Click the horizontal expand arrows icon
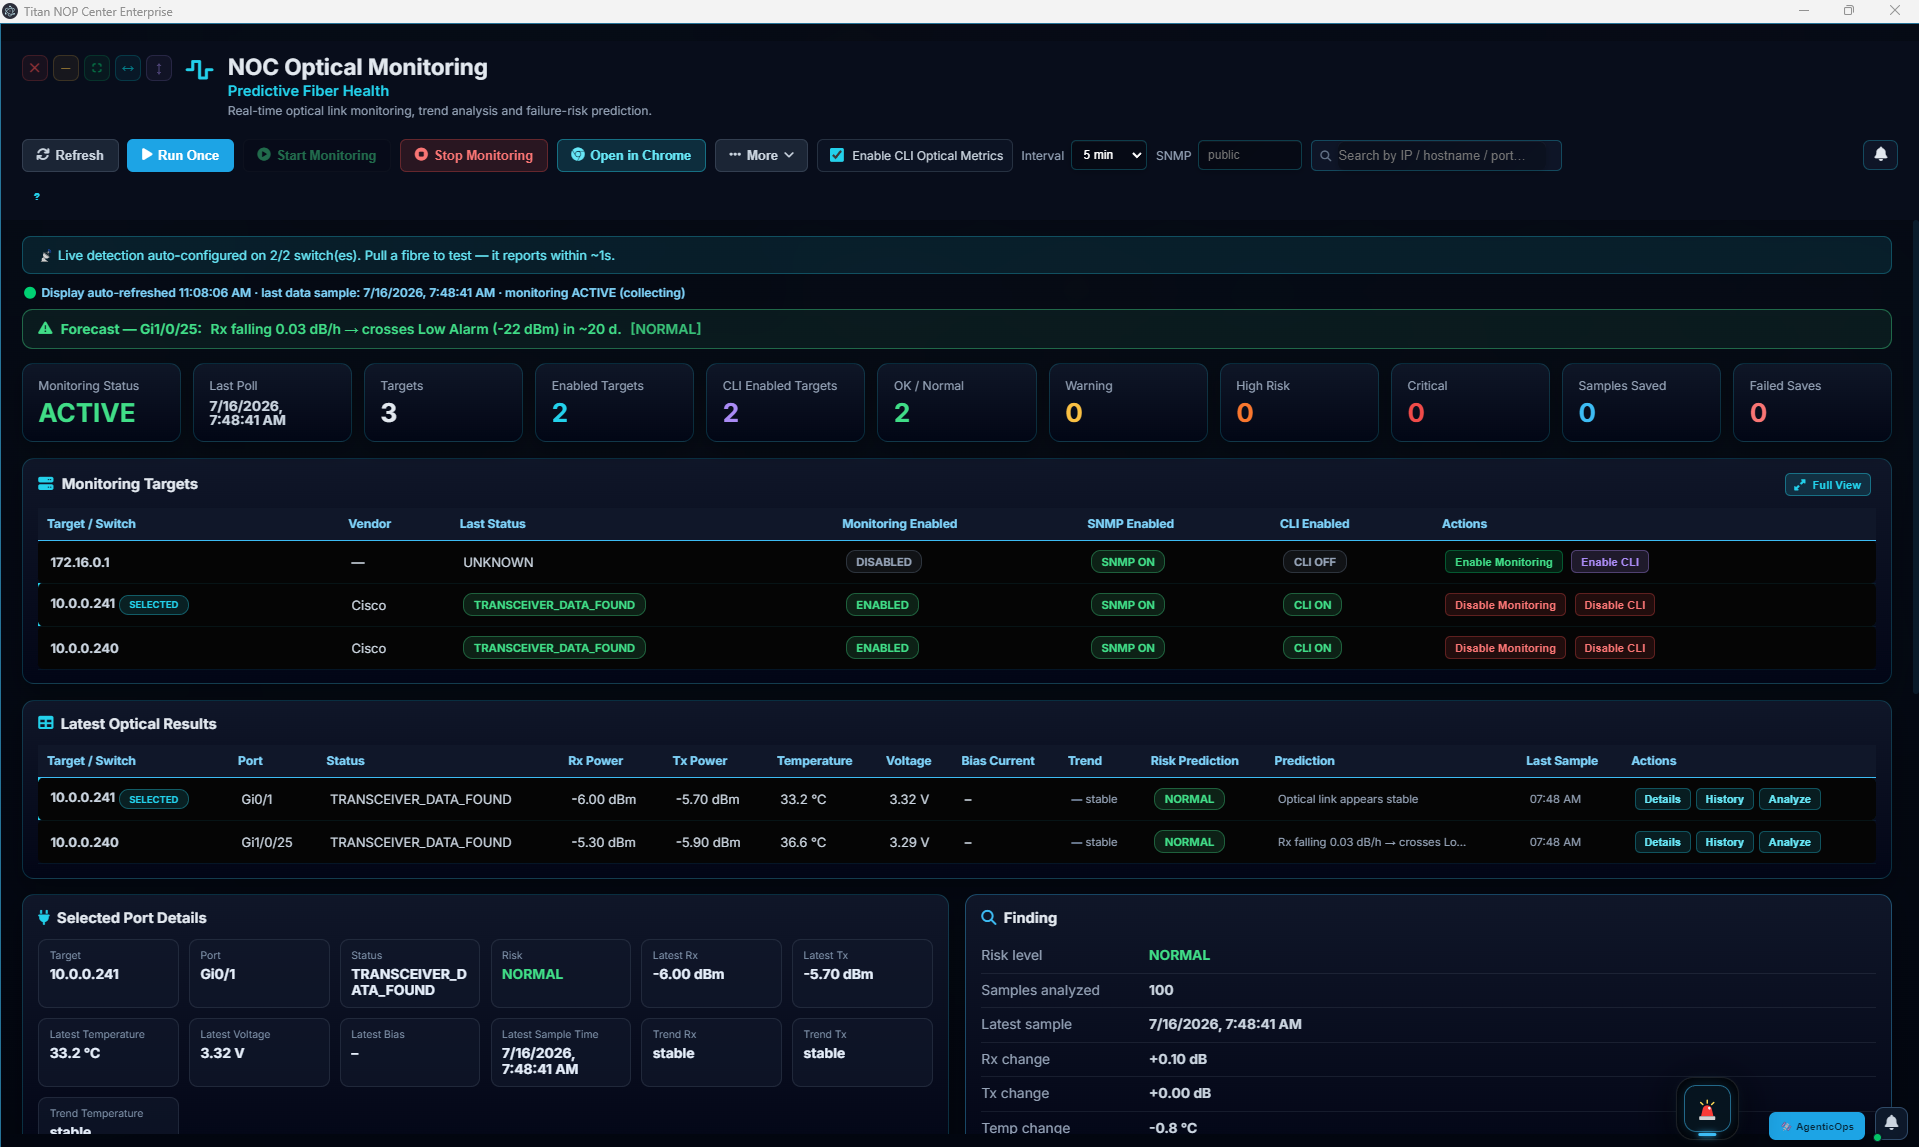The height and width of the screenshot is (1147, 1919). point(128,69)
